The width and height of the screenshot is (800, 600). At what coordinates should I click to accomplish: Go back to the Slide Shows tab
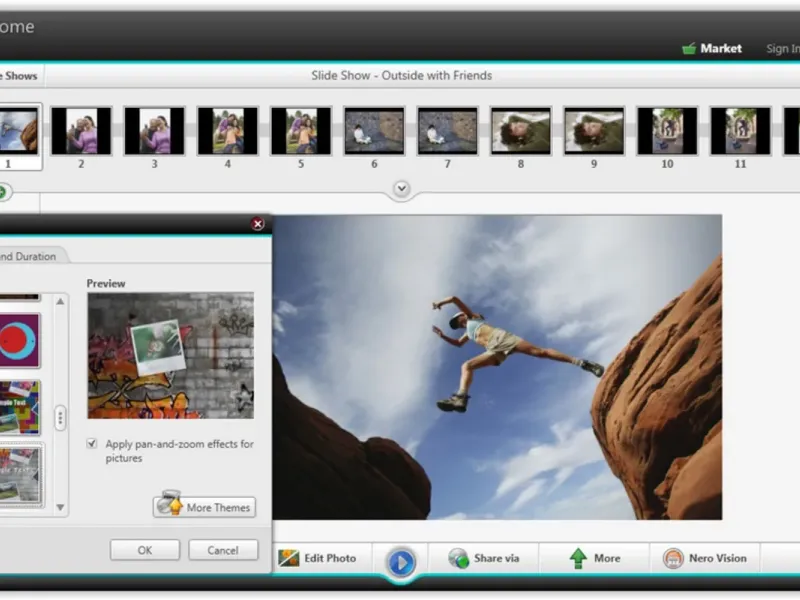click(20, 76)
